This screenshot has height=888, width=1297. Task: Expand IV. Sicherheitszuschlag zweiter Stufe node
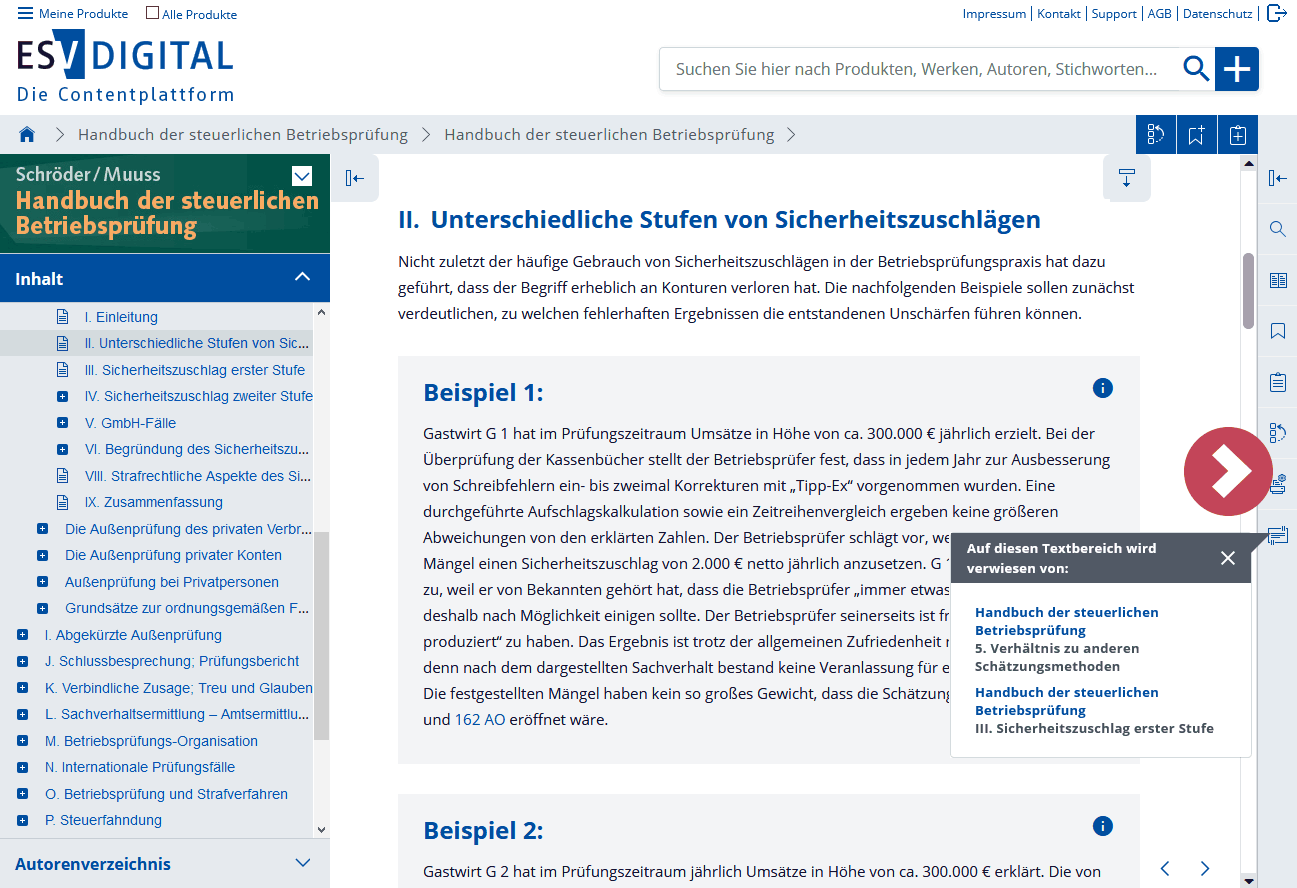tap(62, 397)
